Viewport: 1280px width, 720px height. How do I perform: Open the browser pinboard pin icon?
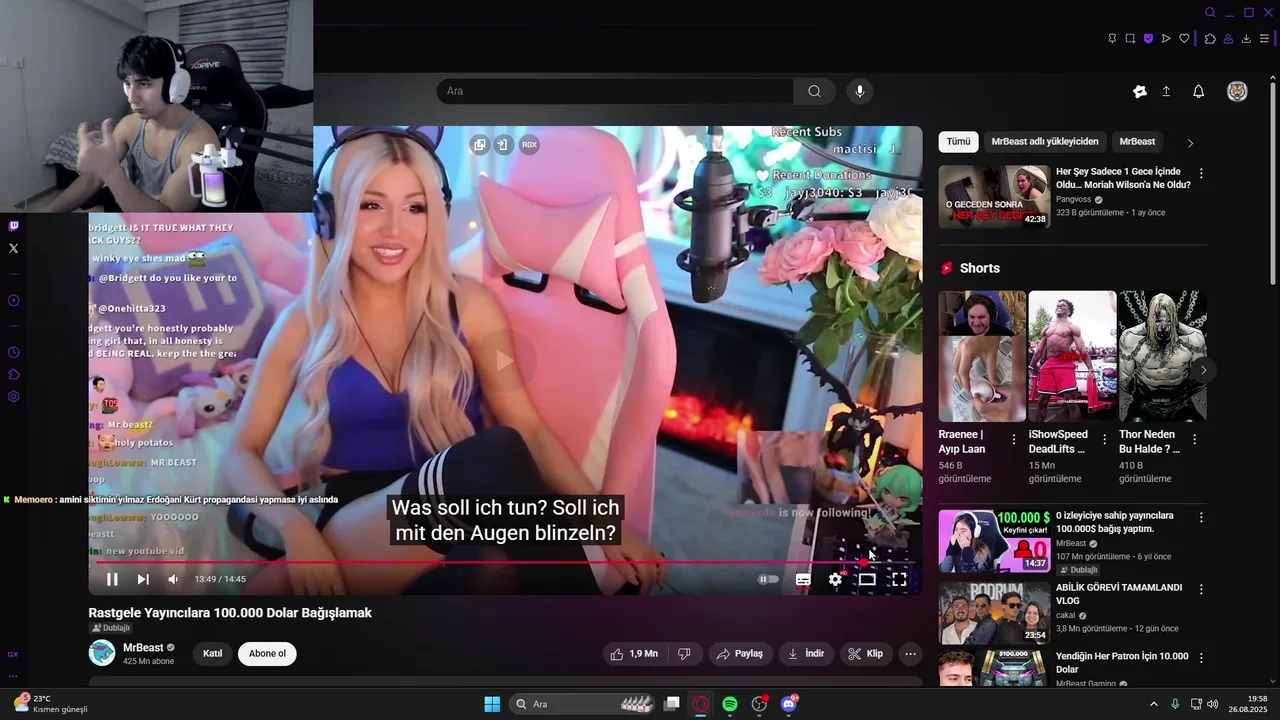pos(1112,39)
